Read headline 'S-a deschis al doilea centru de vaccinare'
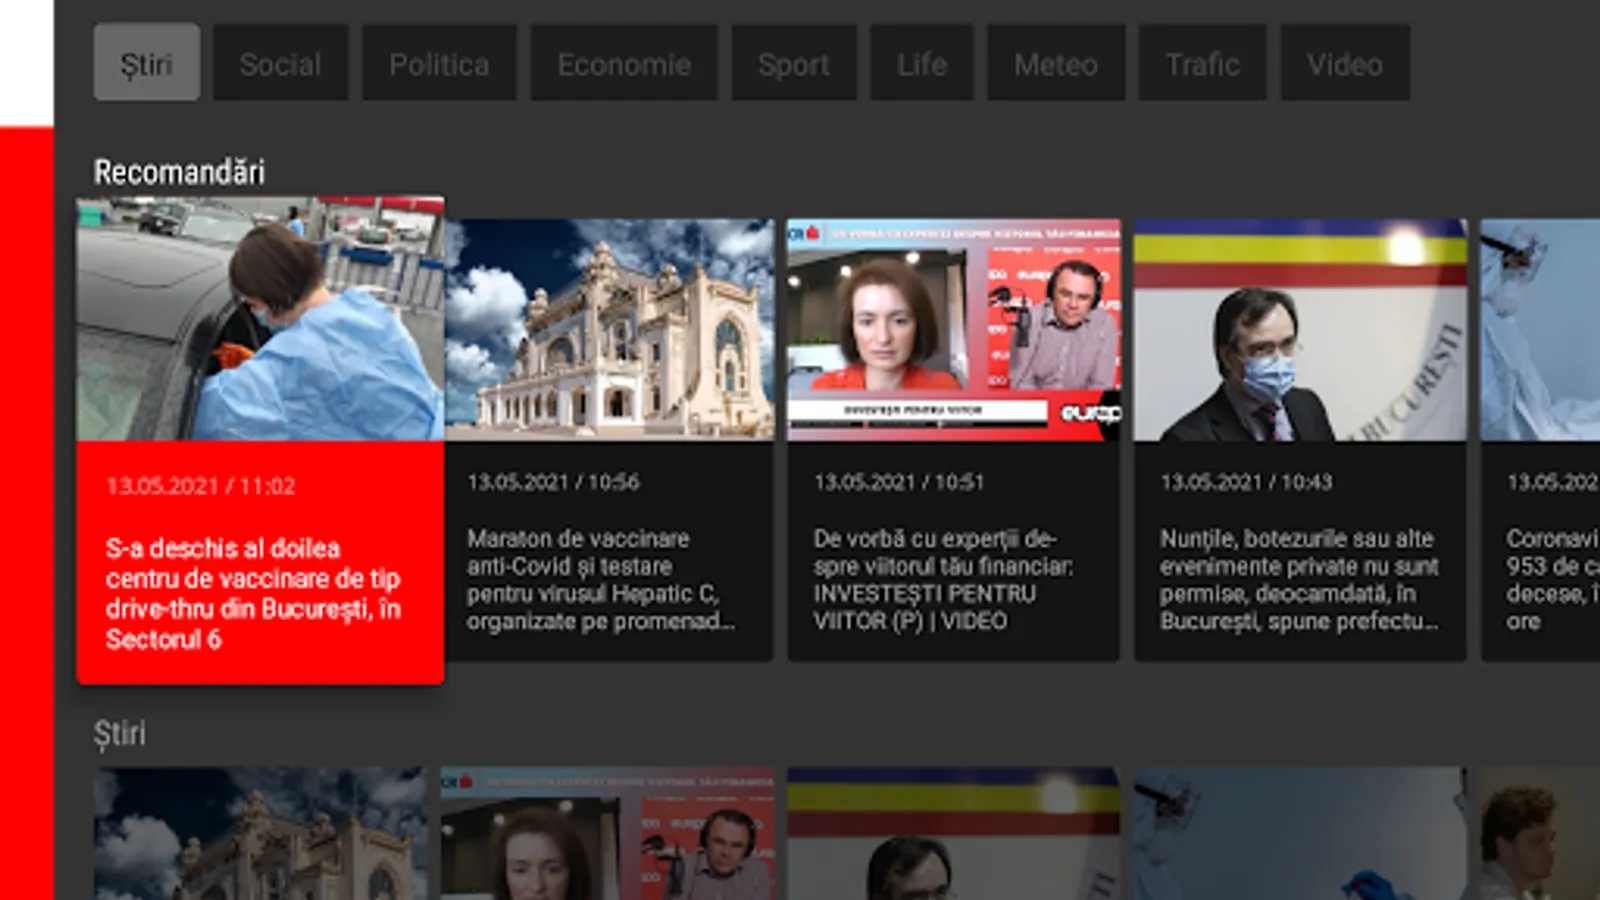Viewport: 1600px width, 900px height. click(x=253, y=594)
